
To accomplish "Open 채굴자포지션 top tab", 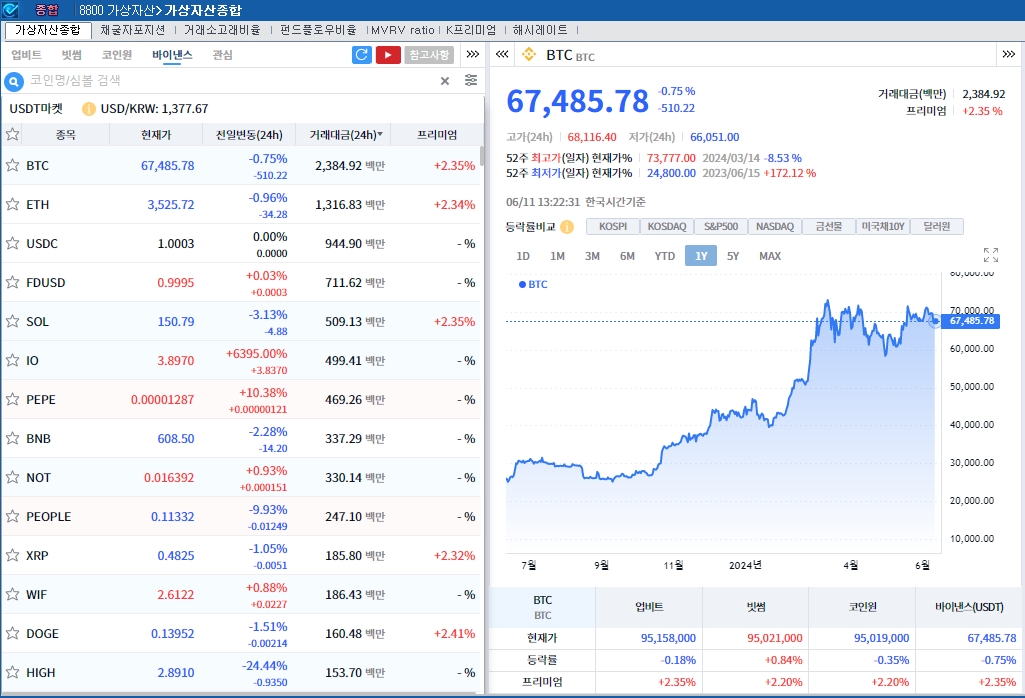I will click(133, 30).
